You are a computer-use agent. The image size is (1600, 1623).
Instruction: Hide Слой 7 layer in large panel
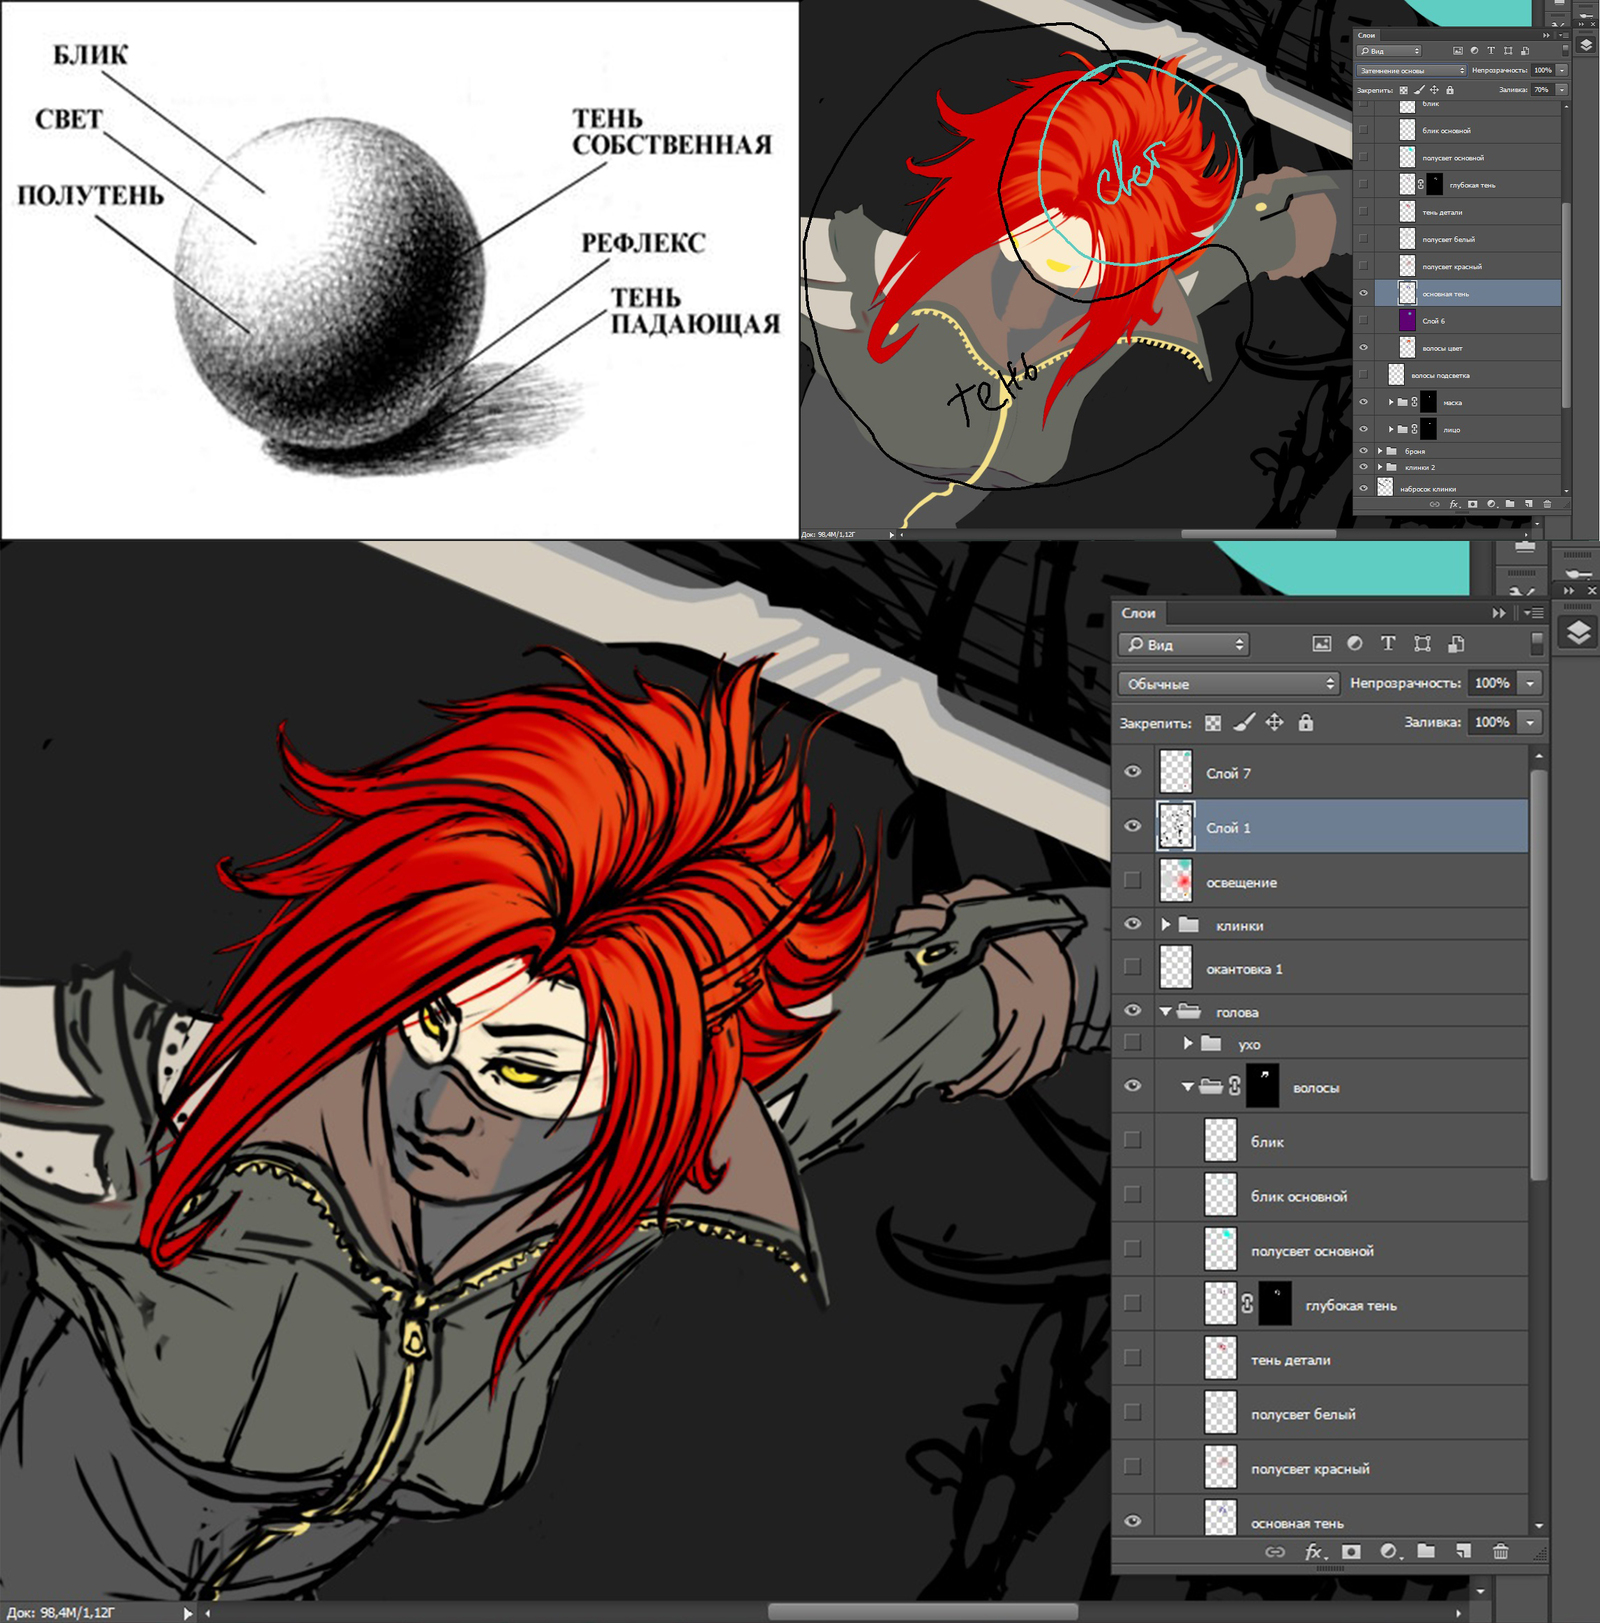pyautogui.click(x=1132, y=772)
